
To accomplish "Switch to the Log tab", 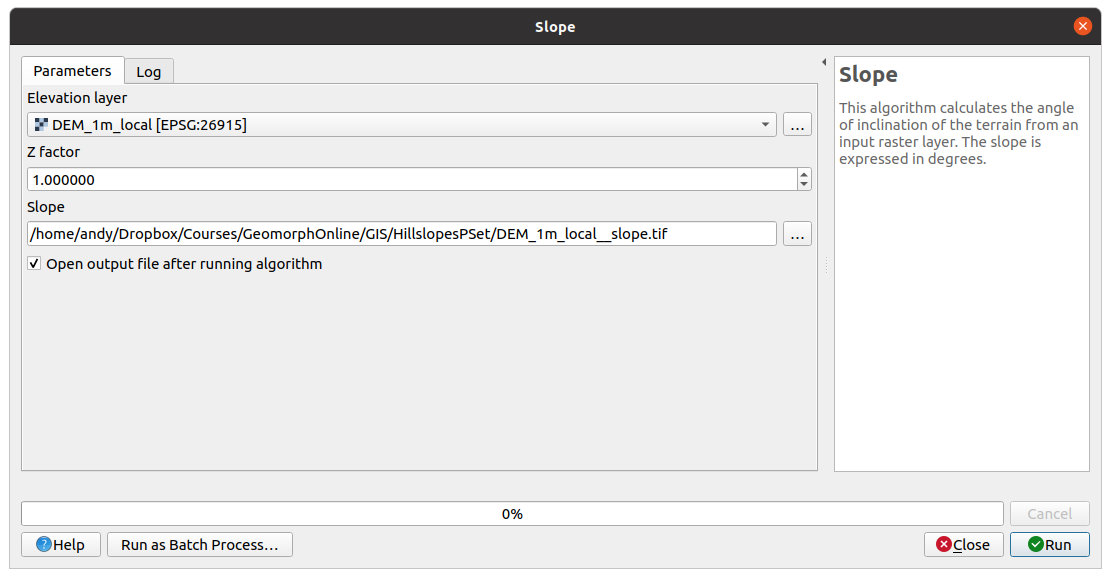I will click(x=148, y=72).
